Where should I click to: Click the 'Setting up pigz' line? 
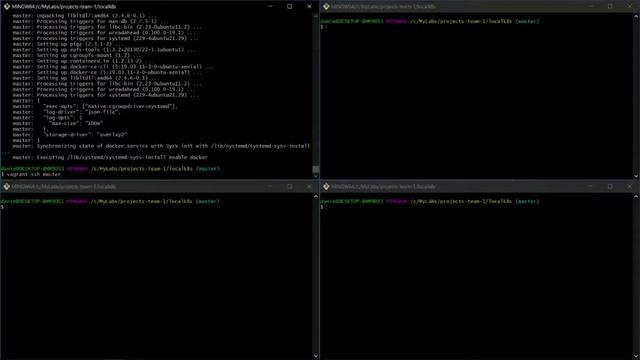tap(68, 44)
